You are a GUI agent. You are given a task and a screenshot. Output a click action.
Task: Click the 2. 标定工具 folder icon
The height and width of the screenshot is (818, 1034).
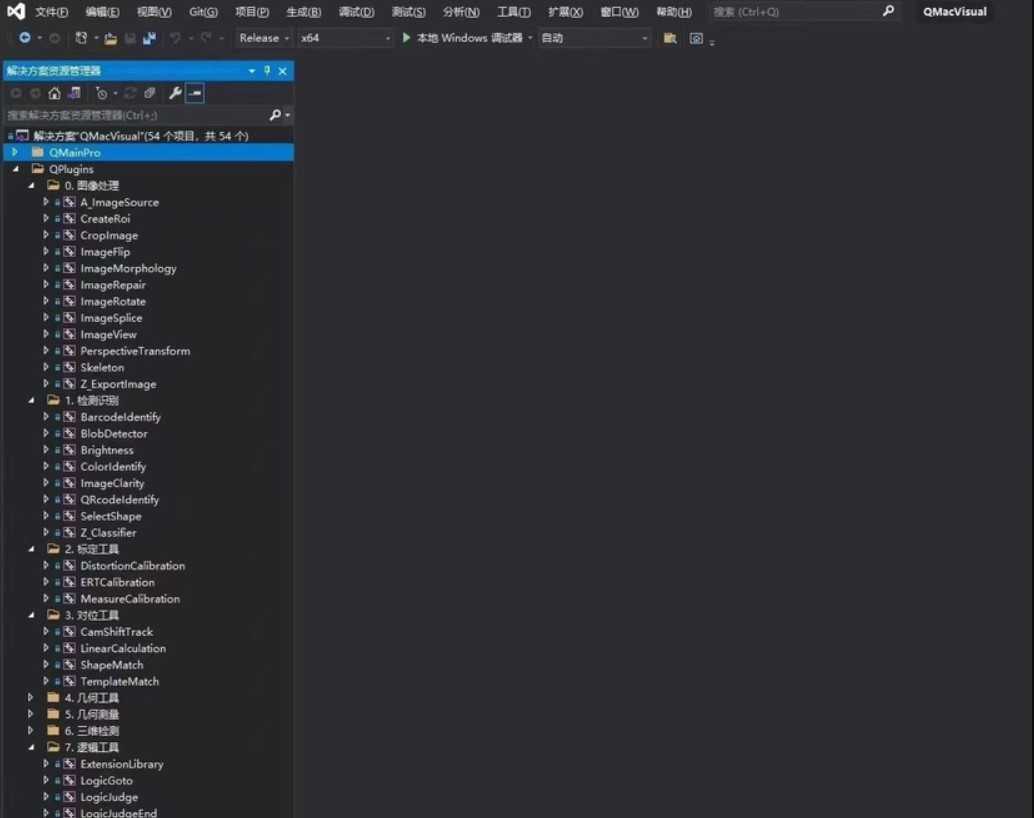[x=53, y=549]
